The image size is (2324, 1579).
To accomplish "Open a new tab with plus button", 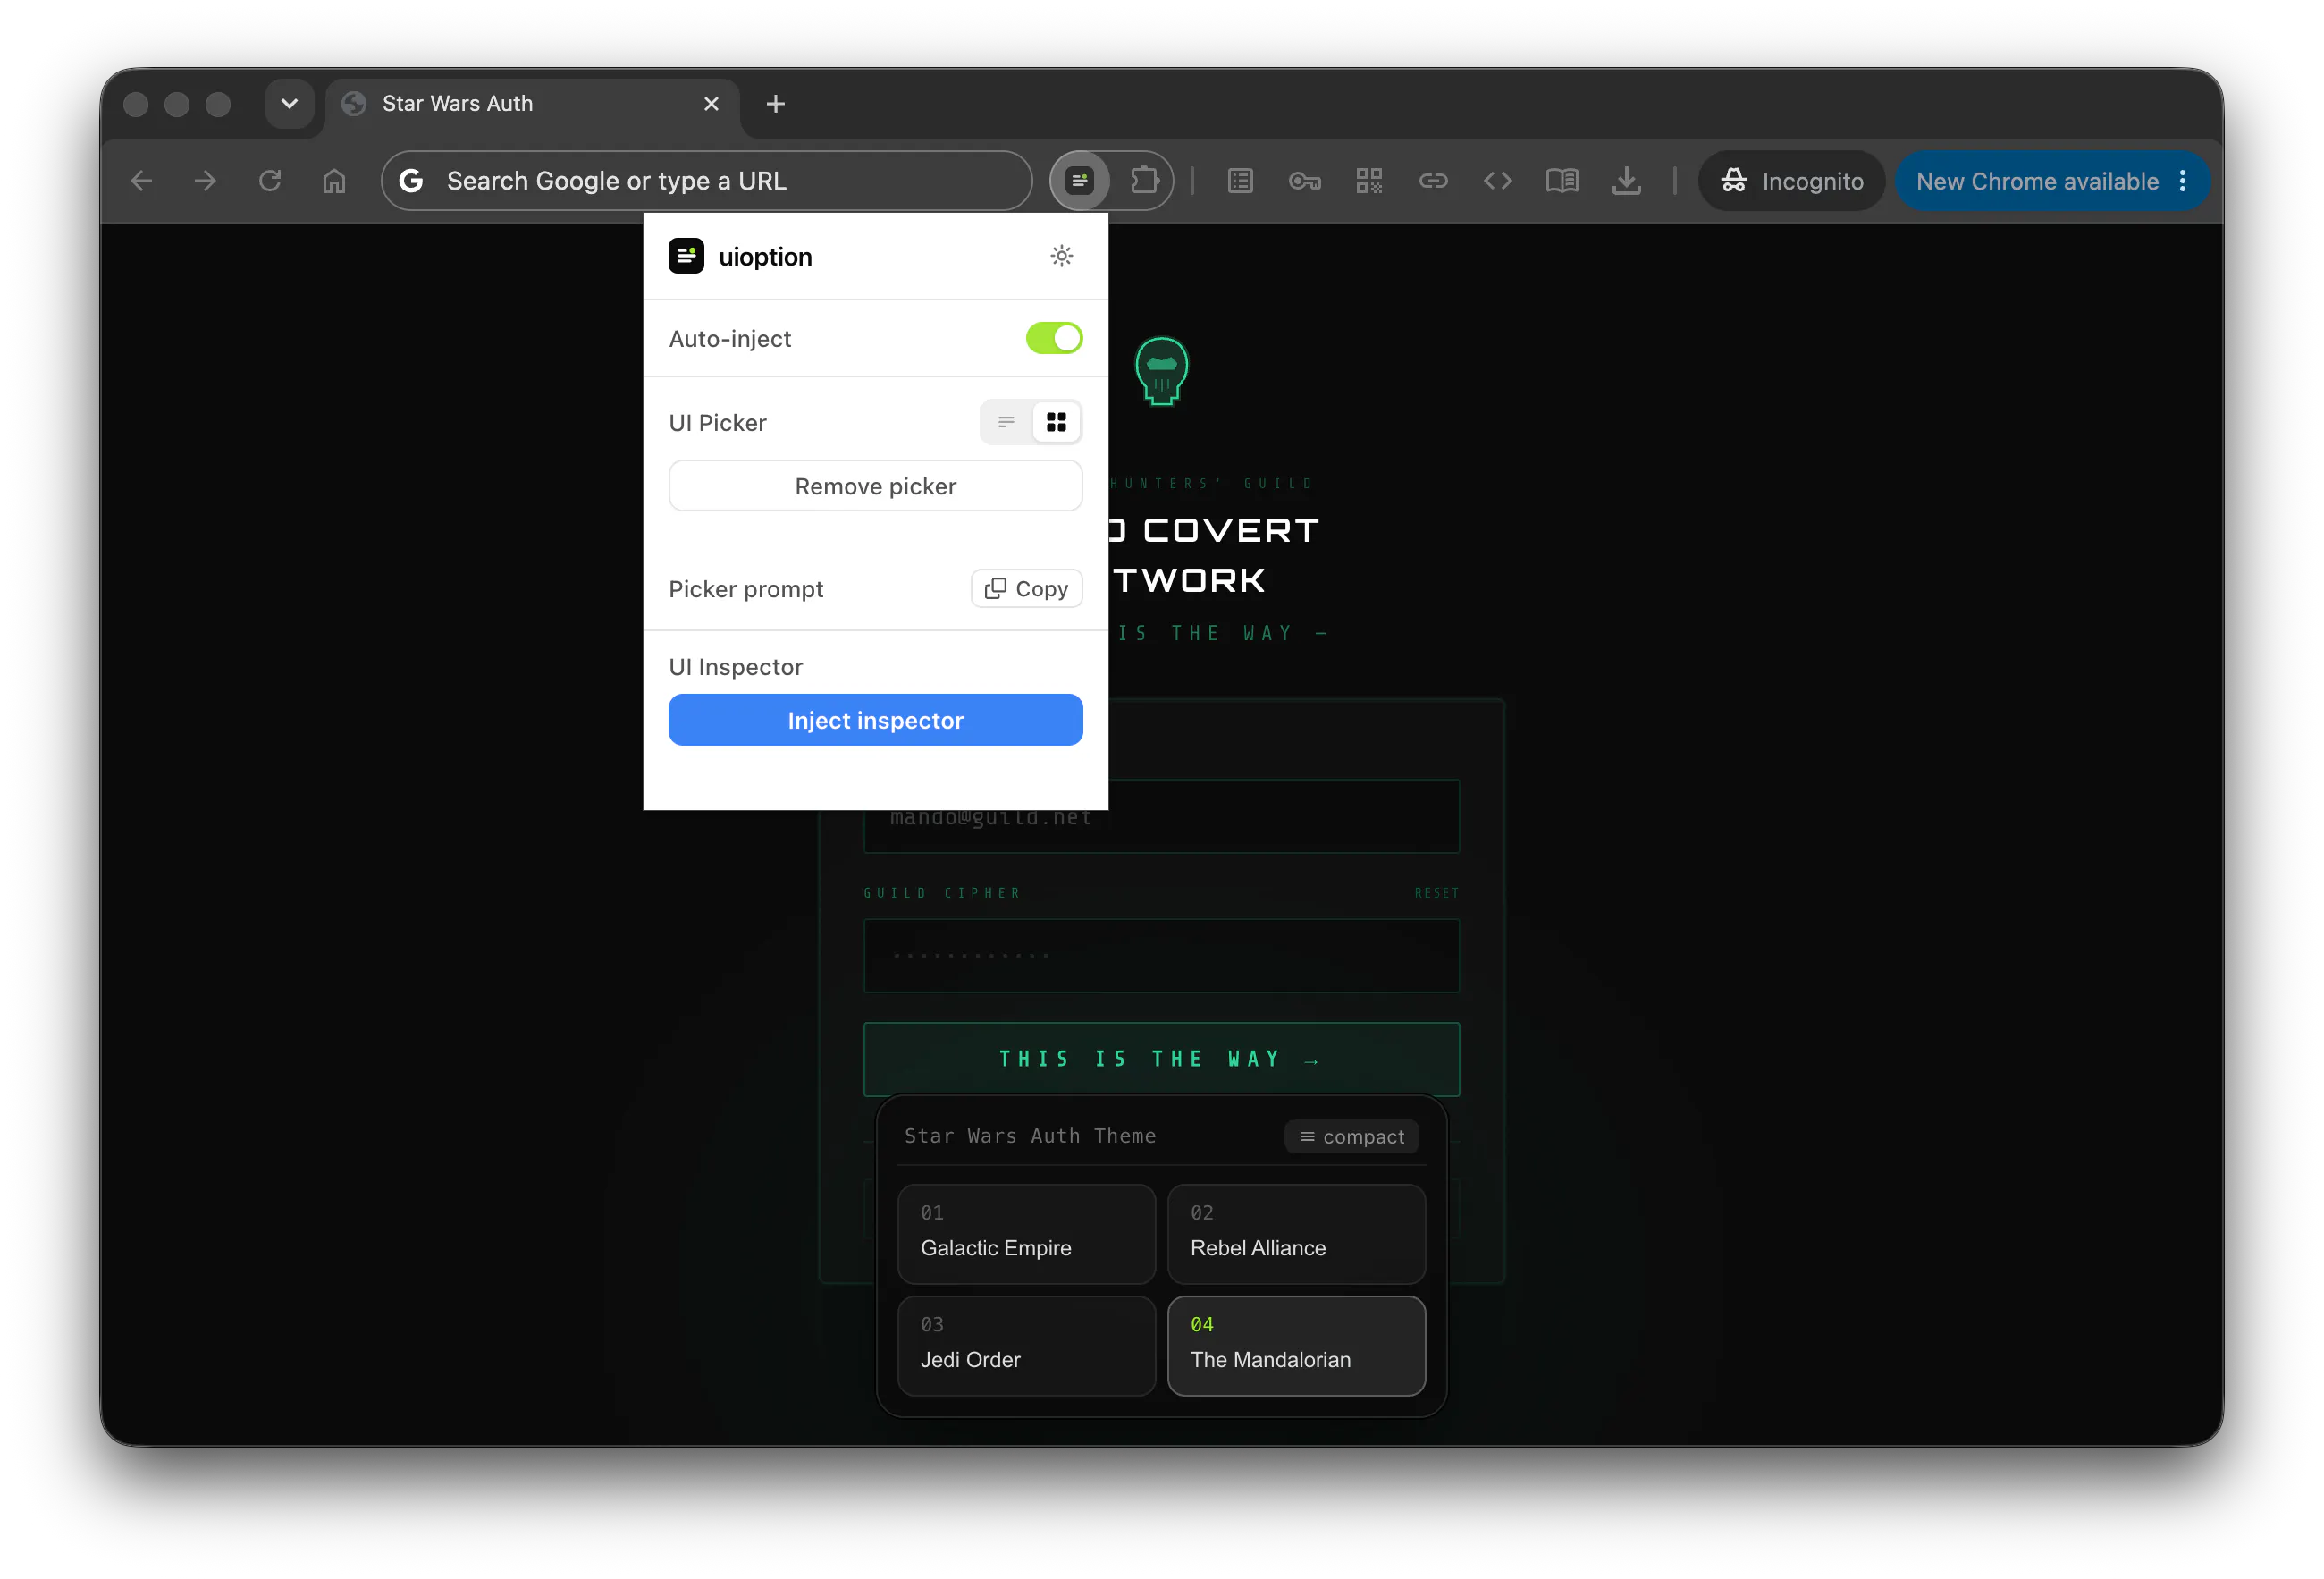I will 775,104.
